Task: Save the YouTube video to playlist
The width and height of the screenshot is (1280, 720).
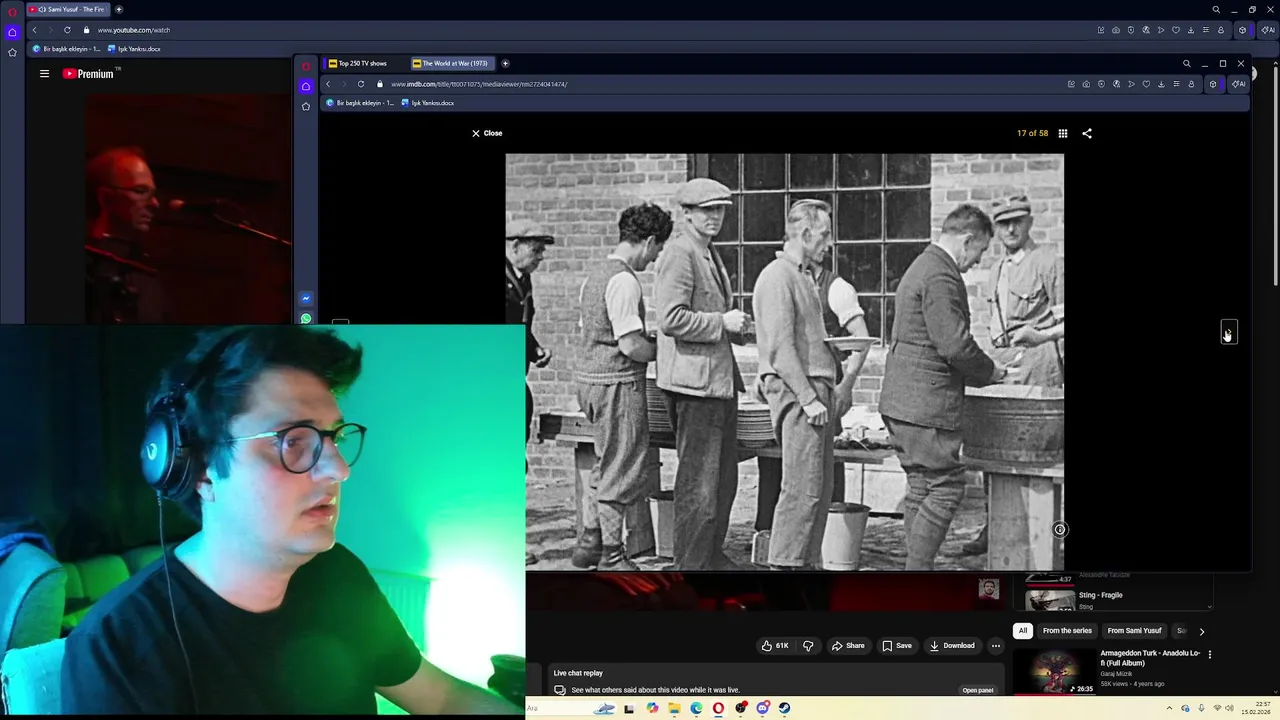Action: pos(896,646)
